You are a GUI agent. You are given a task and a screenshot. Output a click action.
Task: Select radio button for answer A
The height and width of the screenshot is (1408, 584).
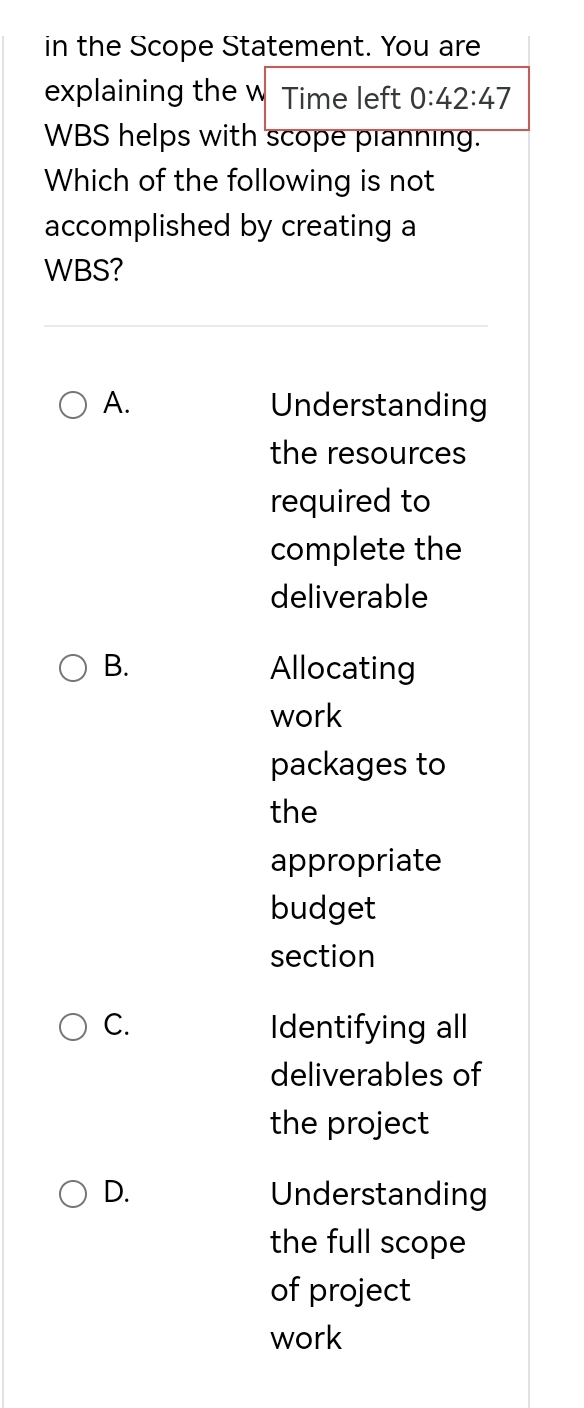coord(72,405)
